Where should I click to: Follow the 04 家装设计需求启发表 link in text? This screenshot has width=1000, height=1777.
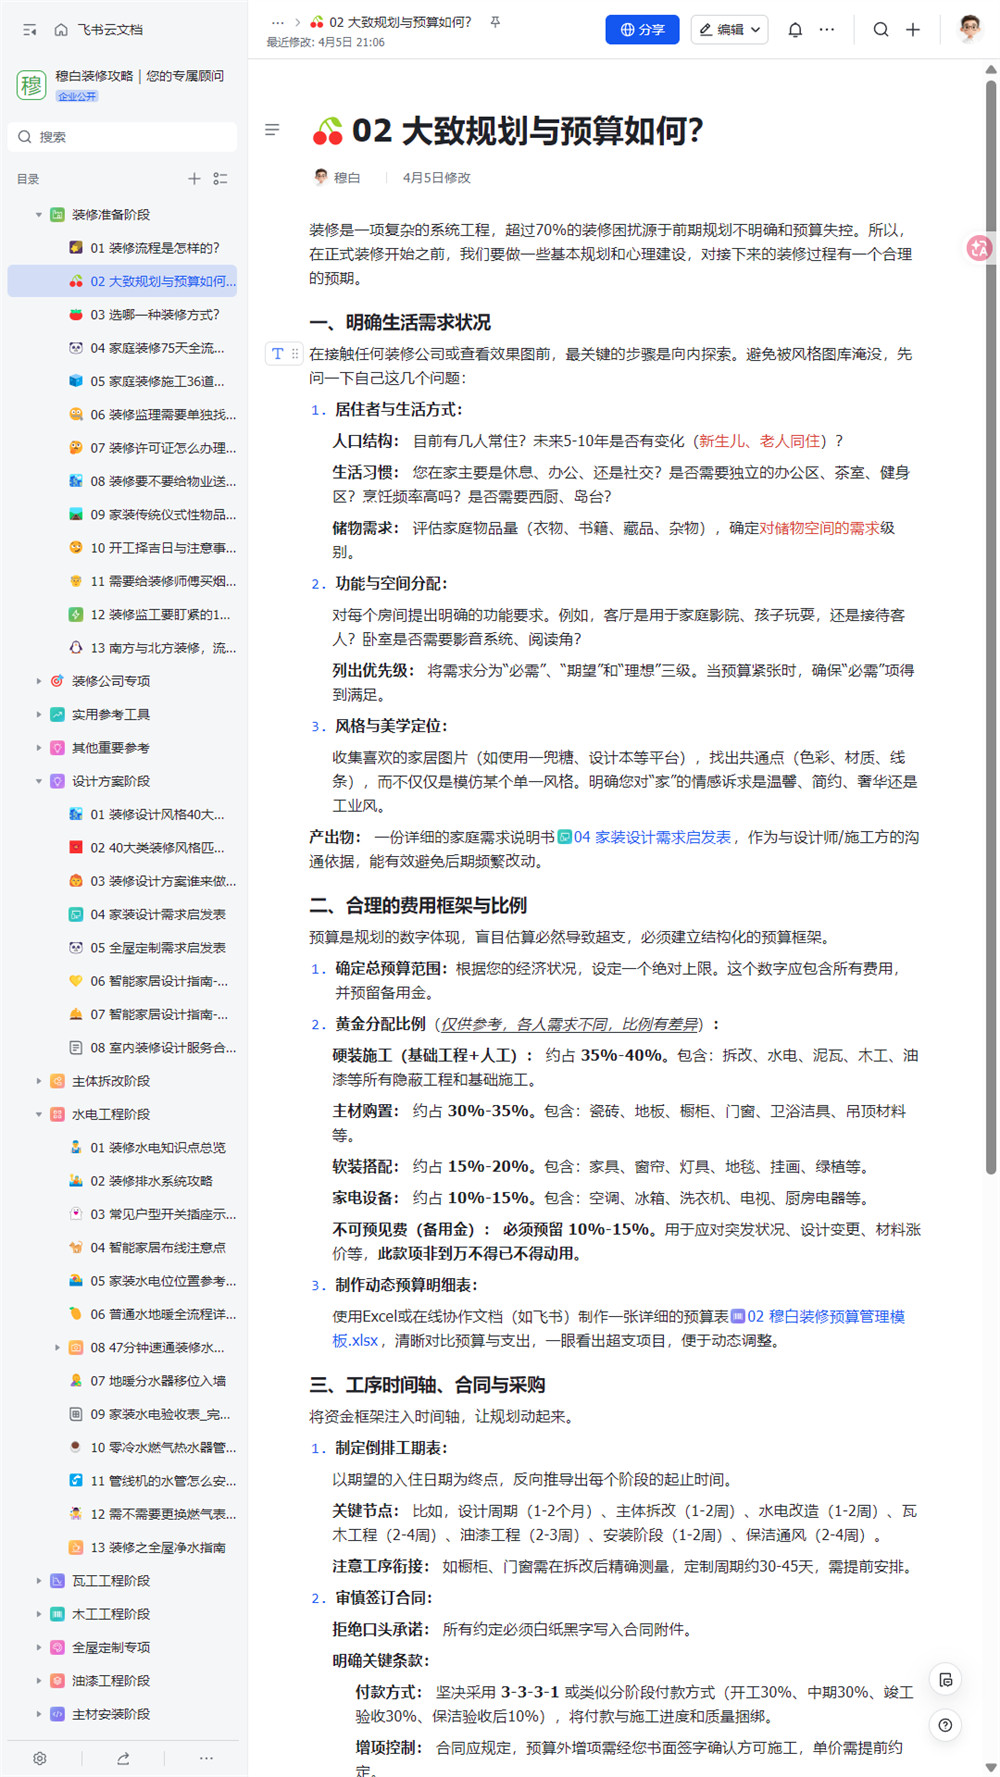click(645, 837)
